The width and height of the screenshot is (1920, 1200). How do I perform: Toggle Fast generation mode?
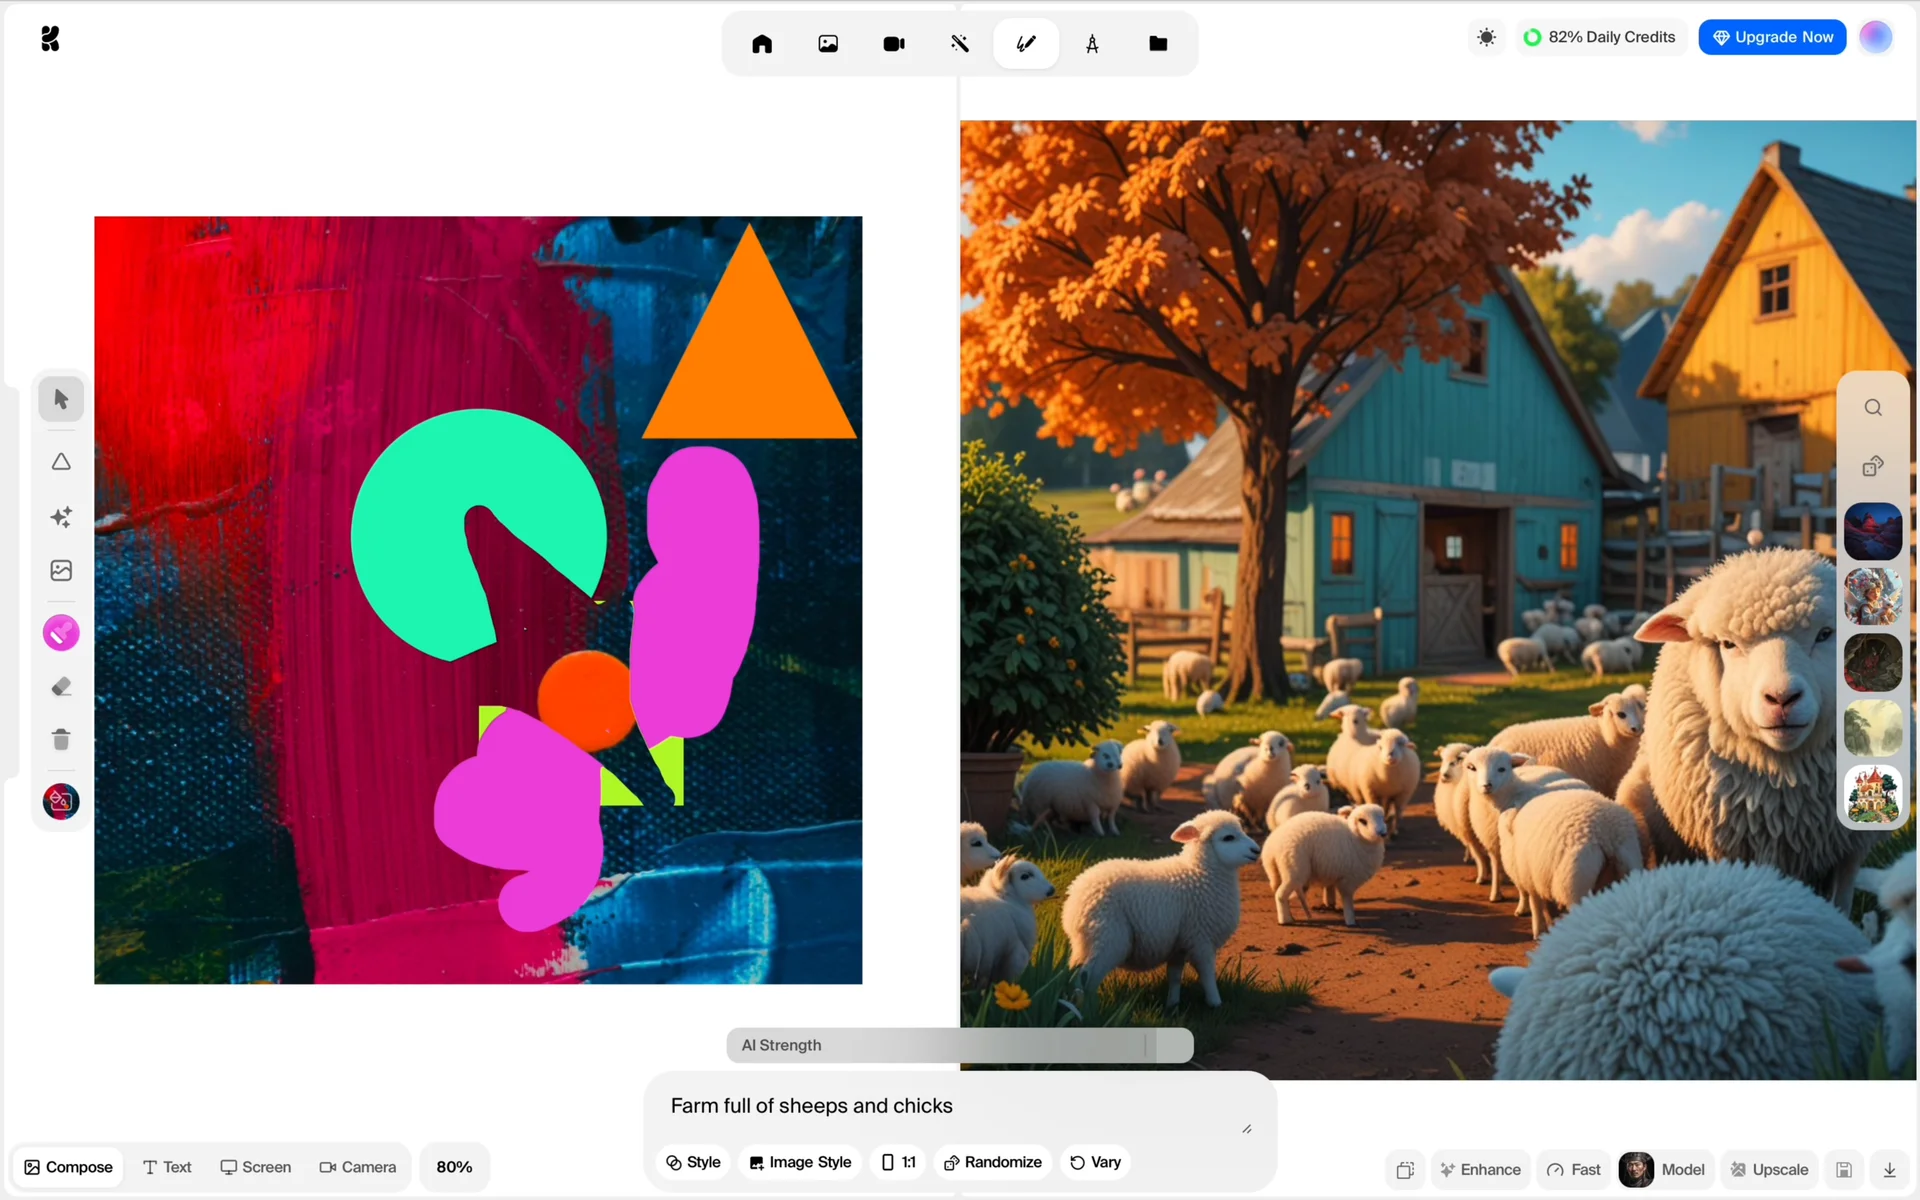[1574, 1169]
